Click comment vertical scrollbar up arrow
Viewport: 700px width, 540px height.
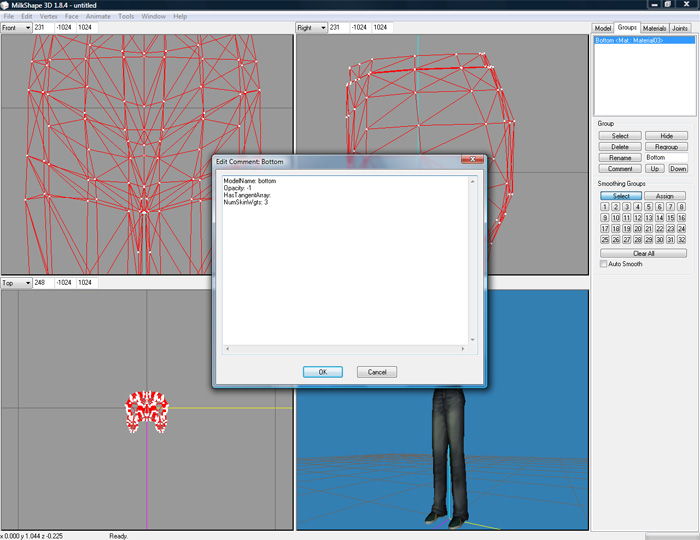[x=472, y=181]
